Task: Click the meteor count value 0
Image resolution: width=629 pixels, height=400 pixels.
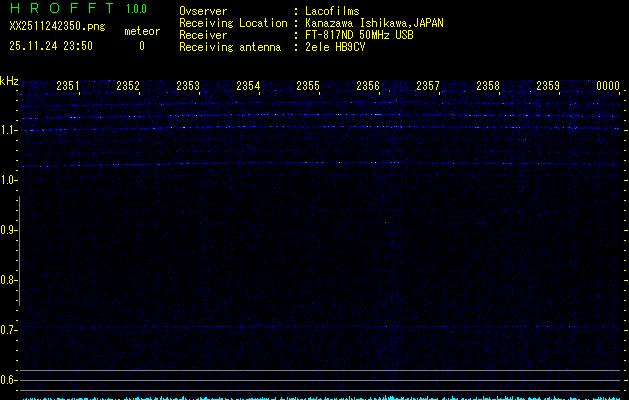Action: pos(141,46)
